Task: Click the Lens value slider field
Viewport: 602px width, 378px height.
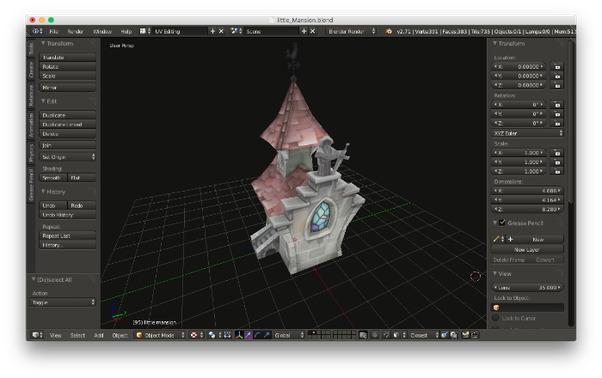Action: click(x=527, y=287)
